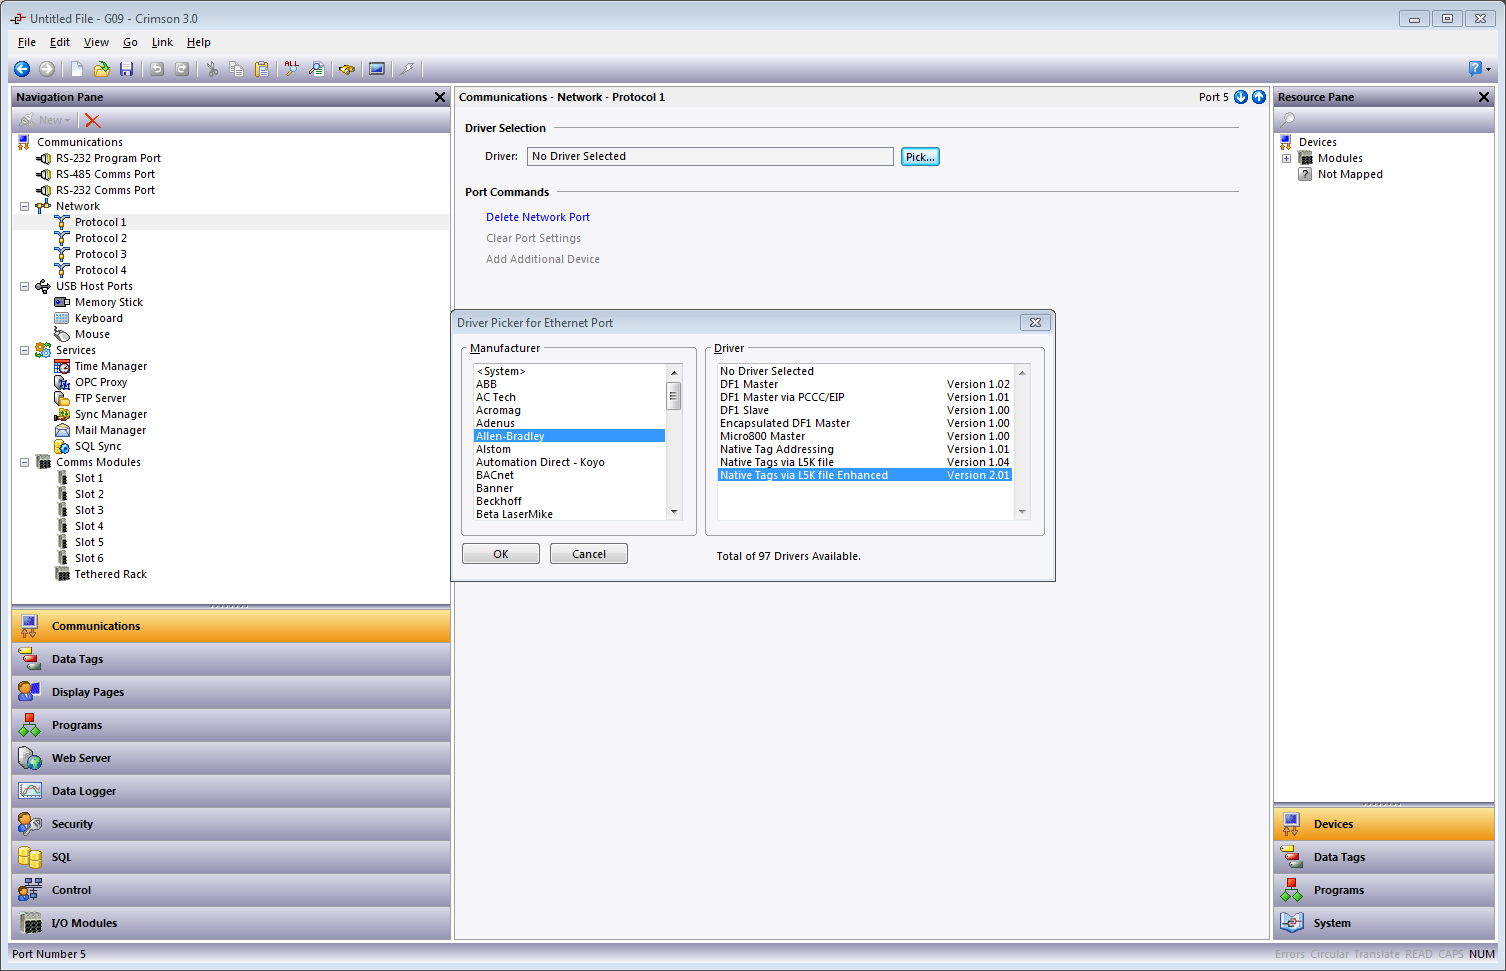The image size is (1506, 971).
Task: Open the SQL category
Action: [231, 857]
